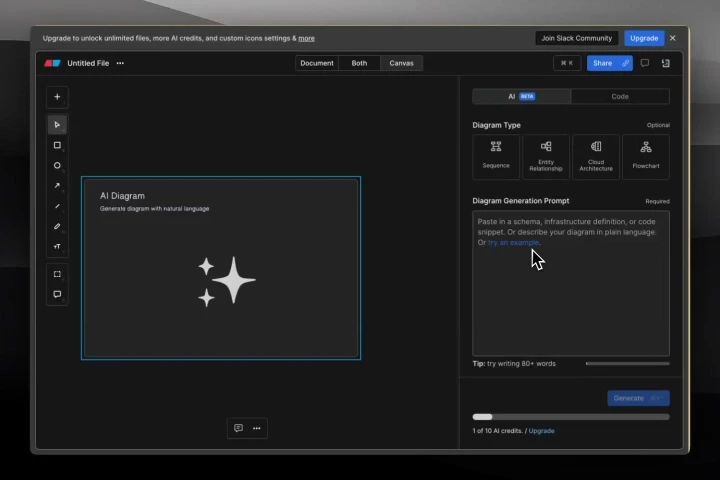Select the line drawing tool
This screenshot has height=480, width=720.
[x=57, y=206]
